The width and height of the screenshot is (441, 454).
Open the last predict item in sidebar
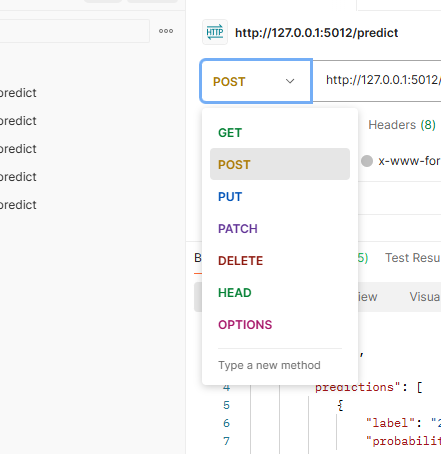point(18,205)
